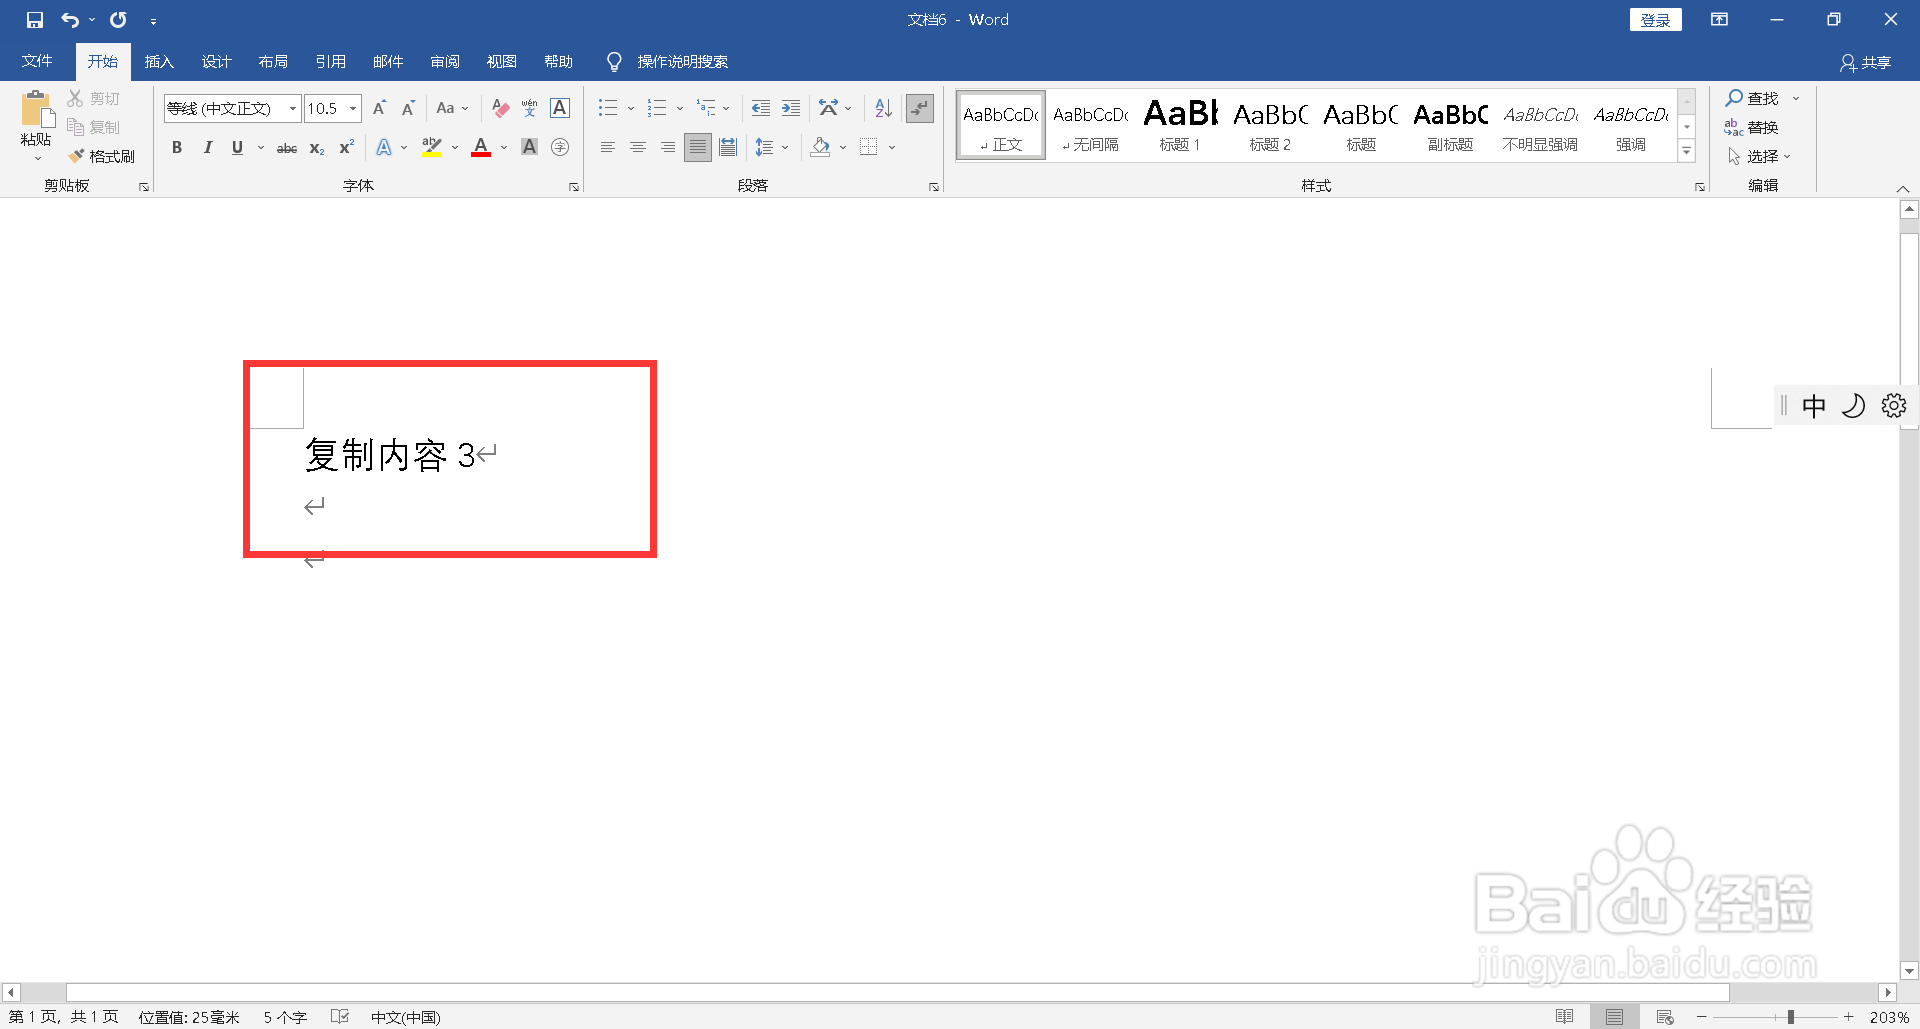Switch to the References (引用) tab
This screenshot has width=1920, height=1029.
[330, 61]
